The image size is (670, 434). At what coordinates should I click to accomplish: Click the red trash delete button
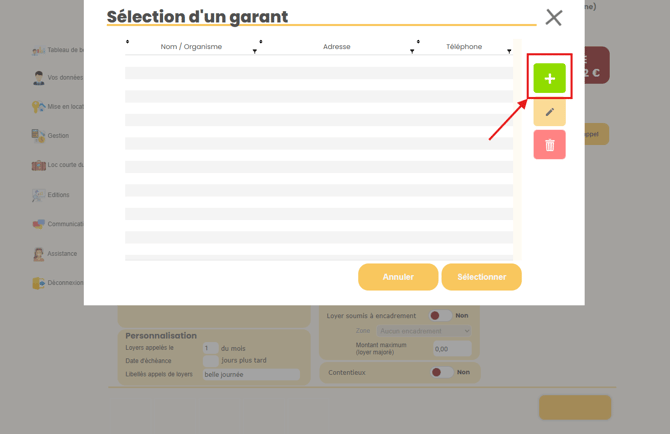point(549,145)
